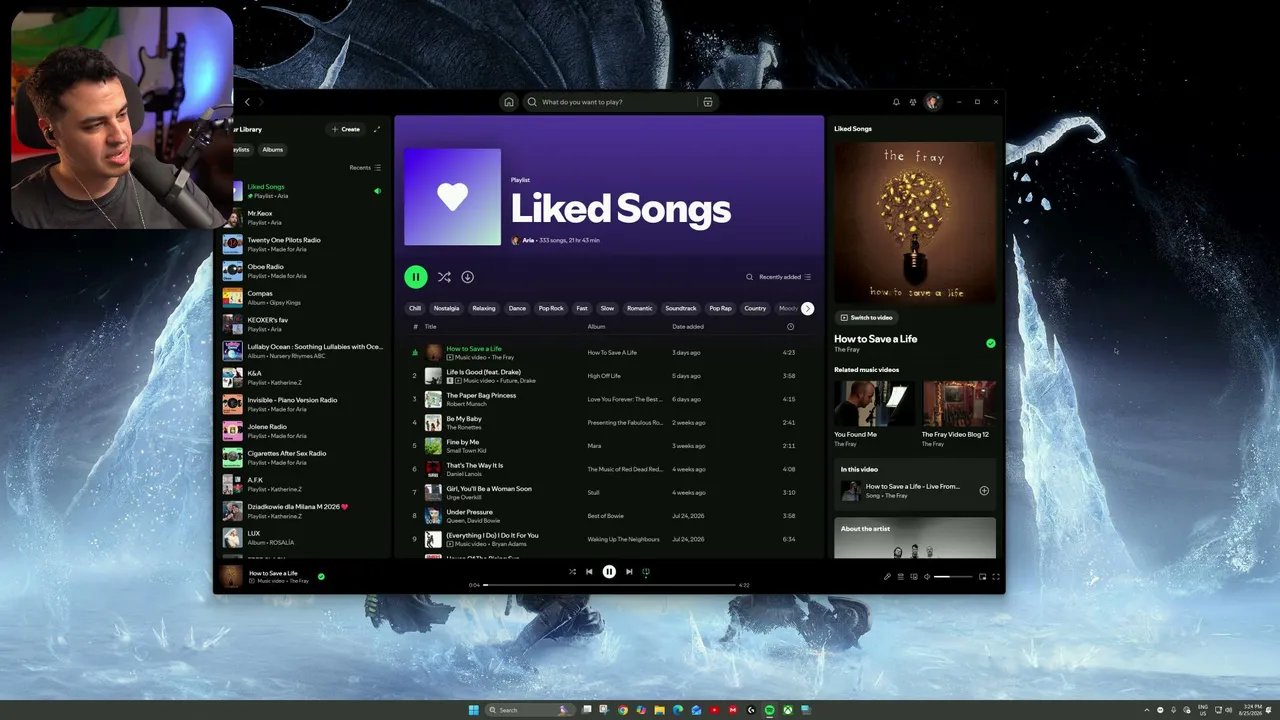Open the Recently added sort dropdown
This screenshot has width=1280, height=720.
[x=785, y=277]
